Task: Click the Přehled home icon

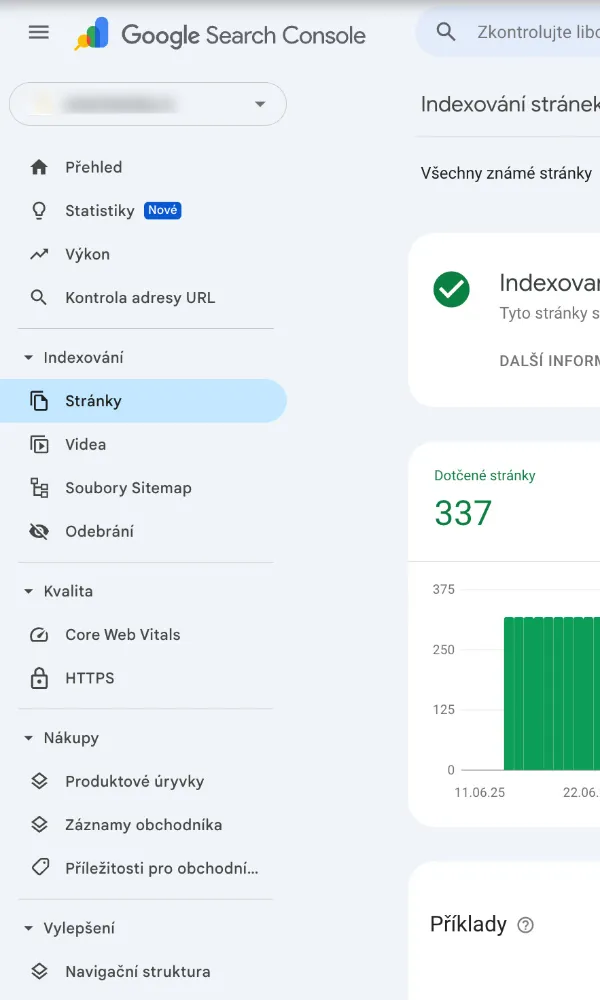Action: pyautogui.click(x=39, y=167)
